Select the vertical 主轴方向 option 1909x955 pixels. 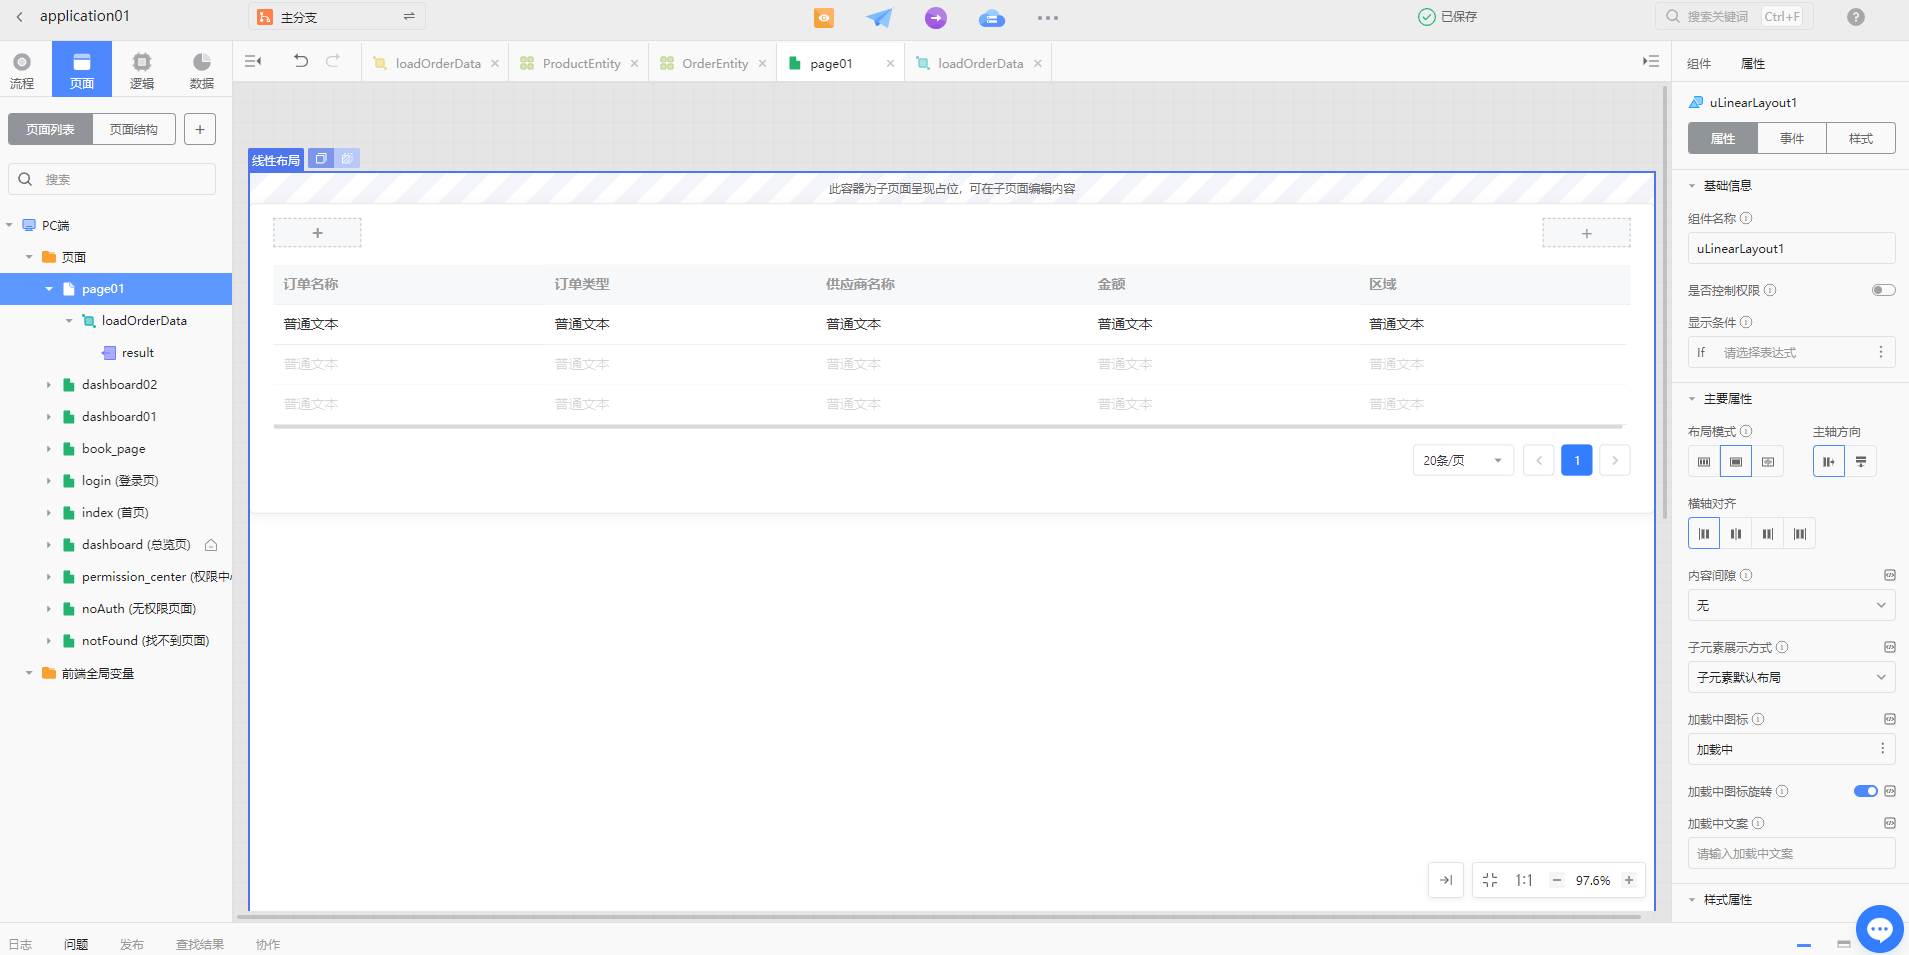tap(1861, 461)
